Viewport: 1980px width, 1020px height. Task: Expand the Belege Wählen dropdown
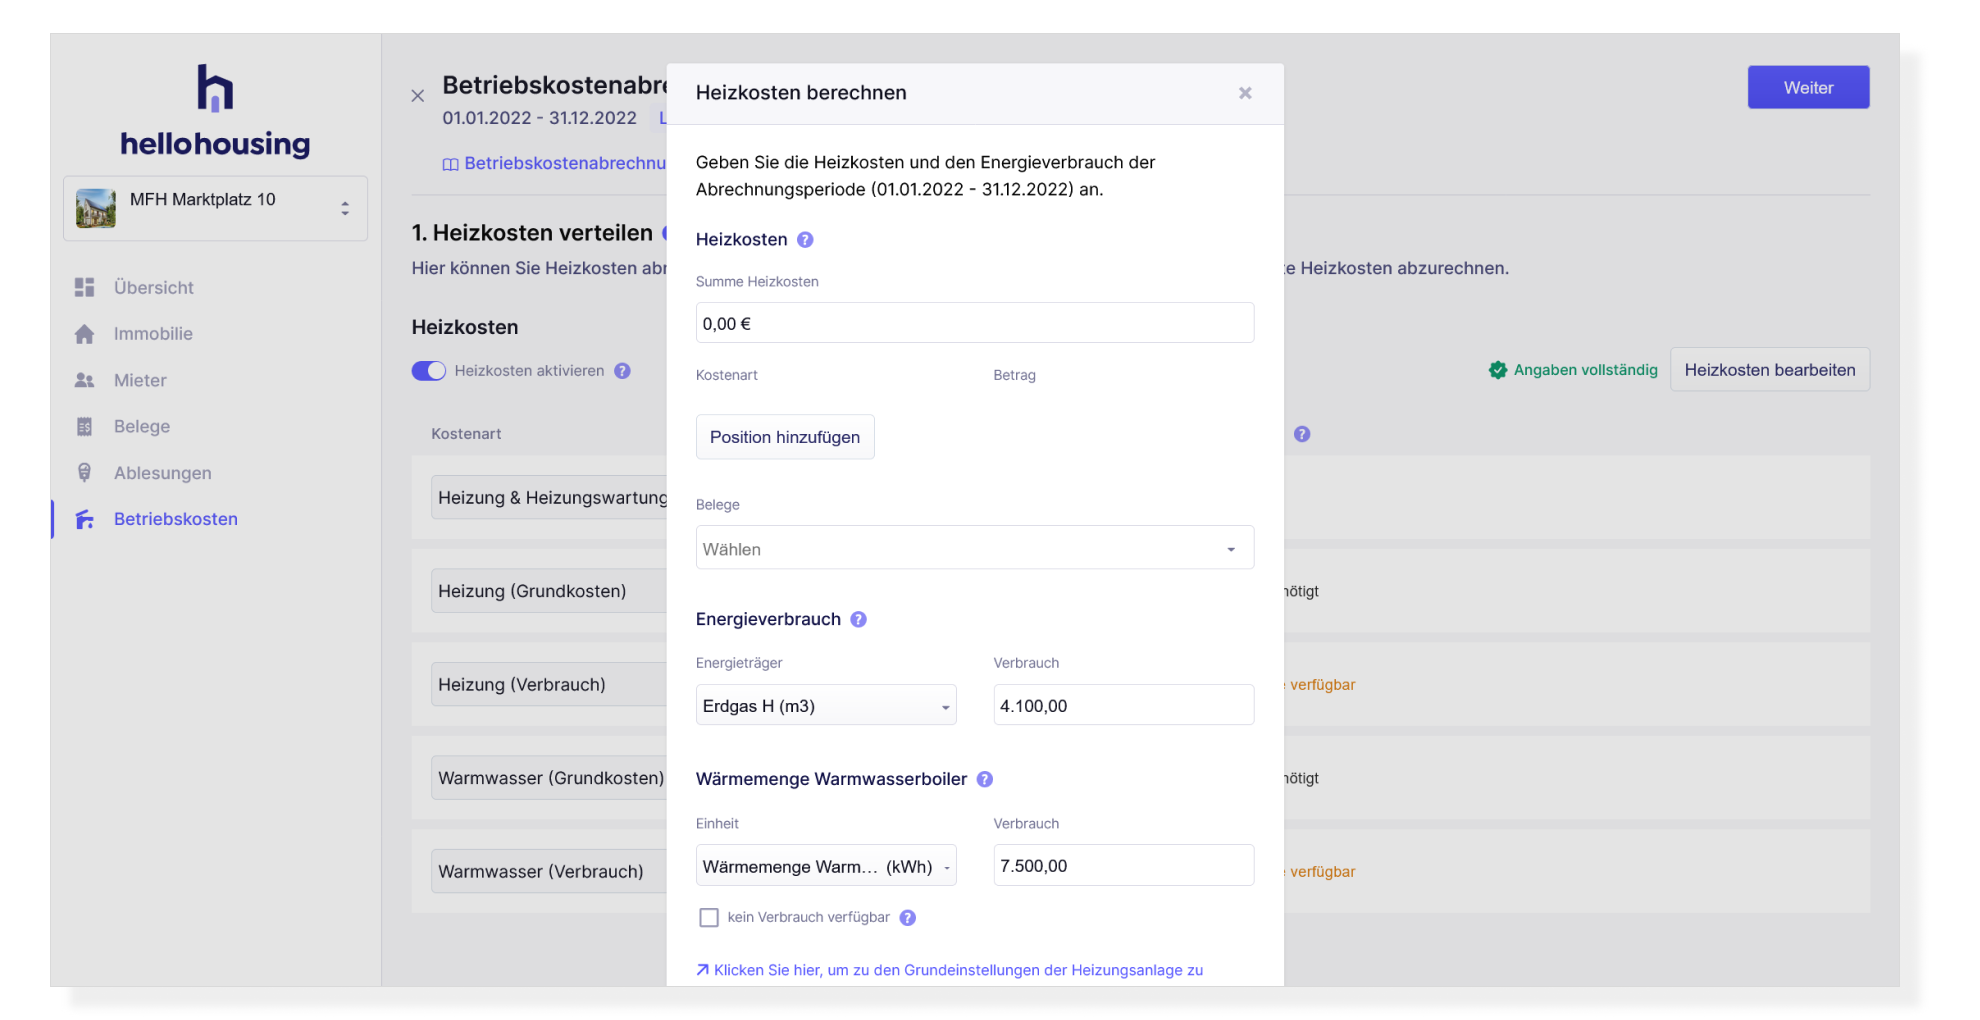[974, 548]
